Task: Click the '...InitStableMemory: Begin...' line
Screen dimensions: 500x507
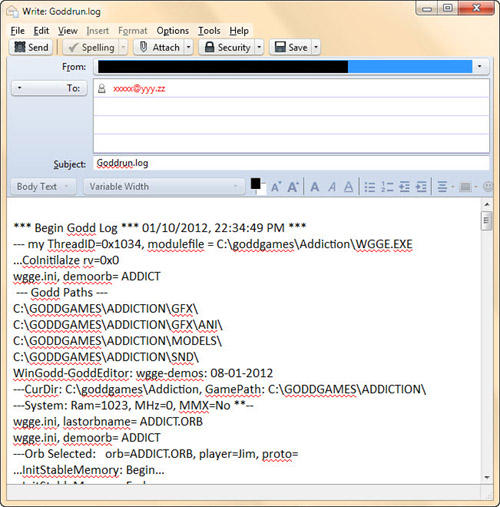Action: coord(89,470)
